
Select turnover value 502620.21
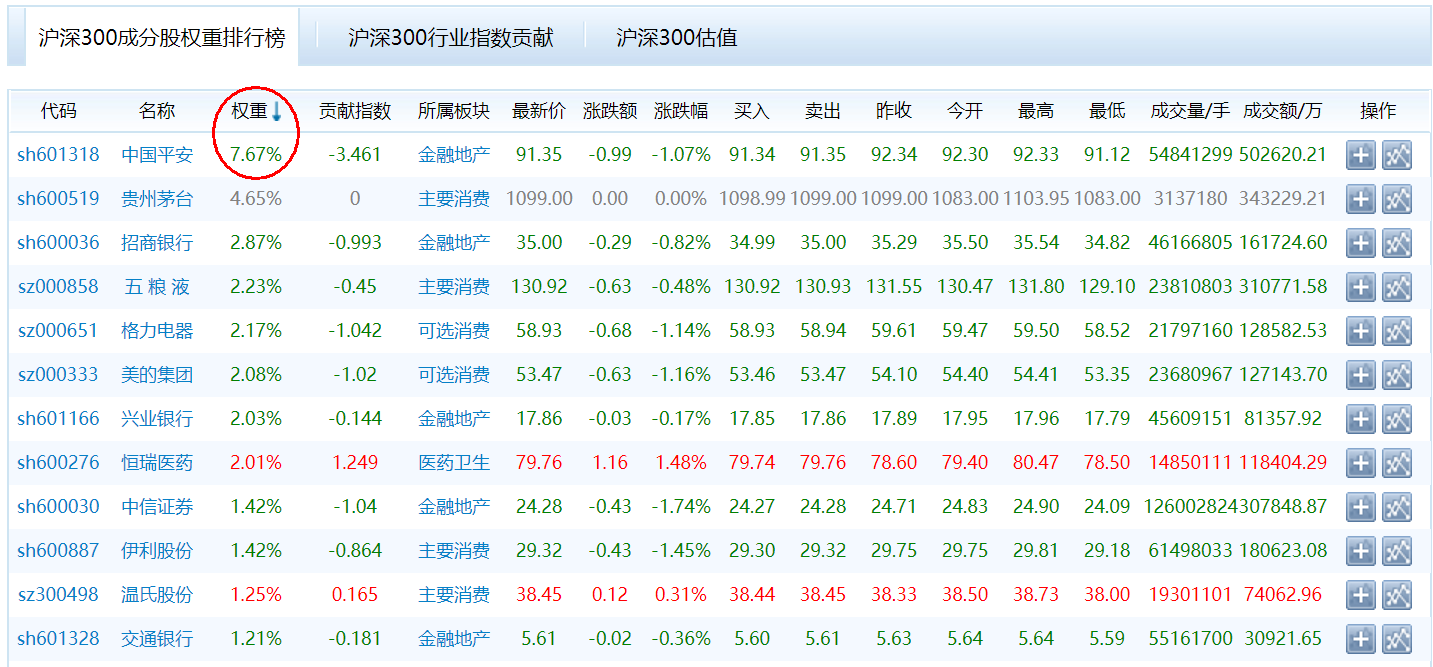pyautogui.click(x=1283, y=155)
